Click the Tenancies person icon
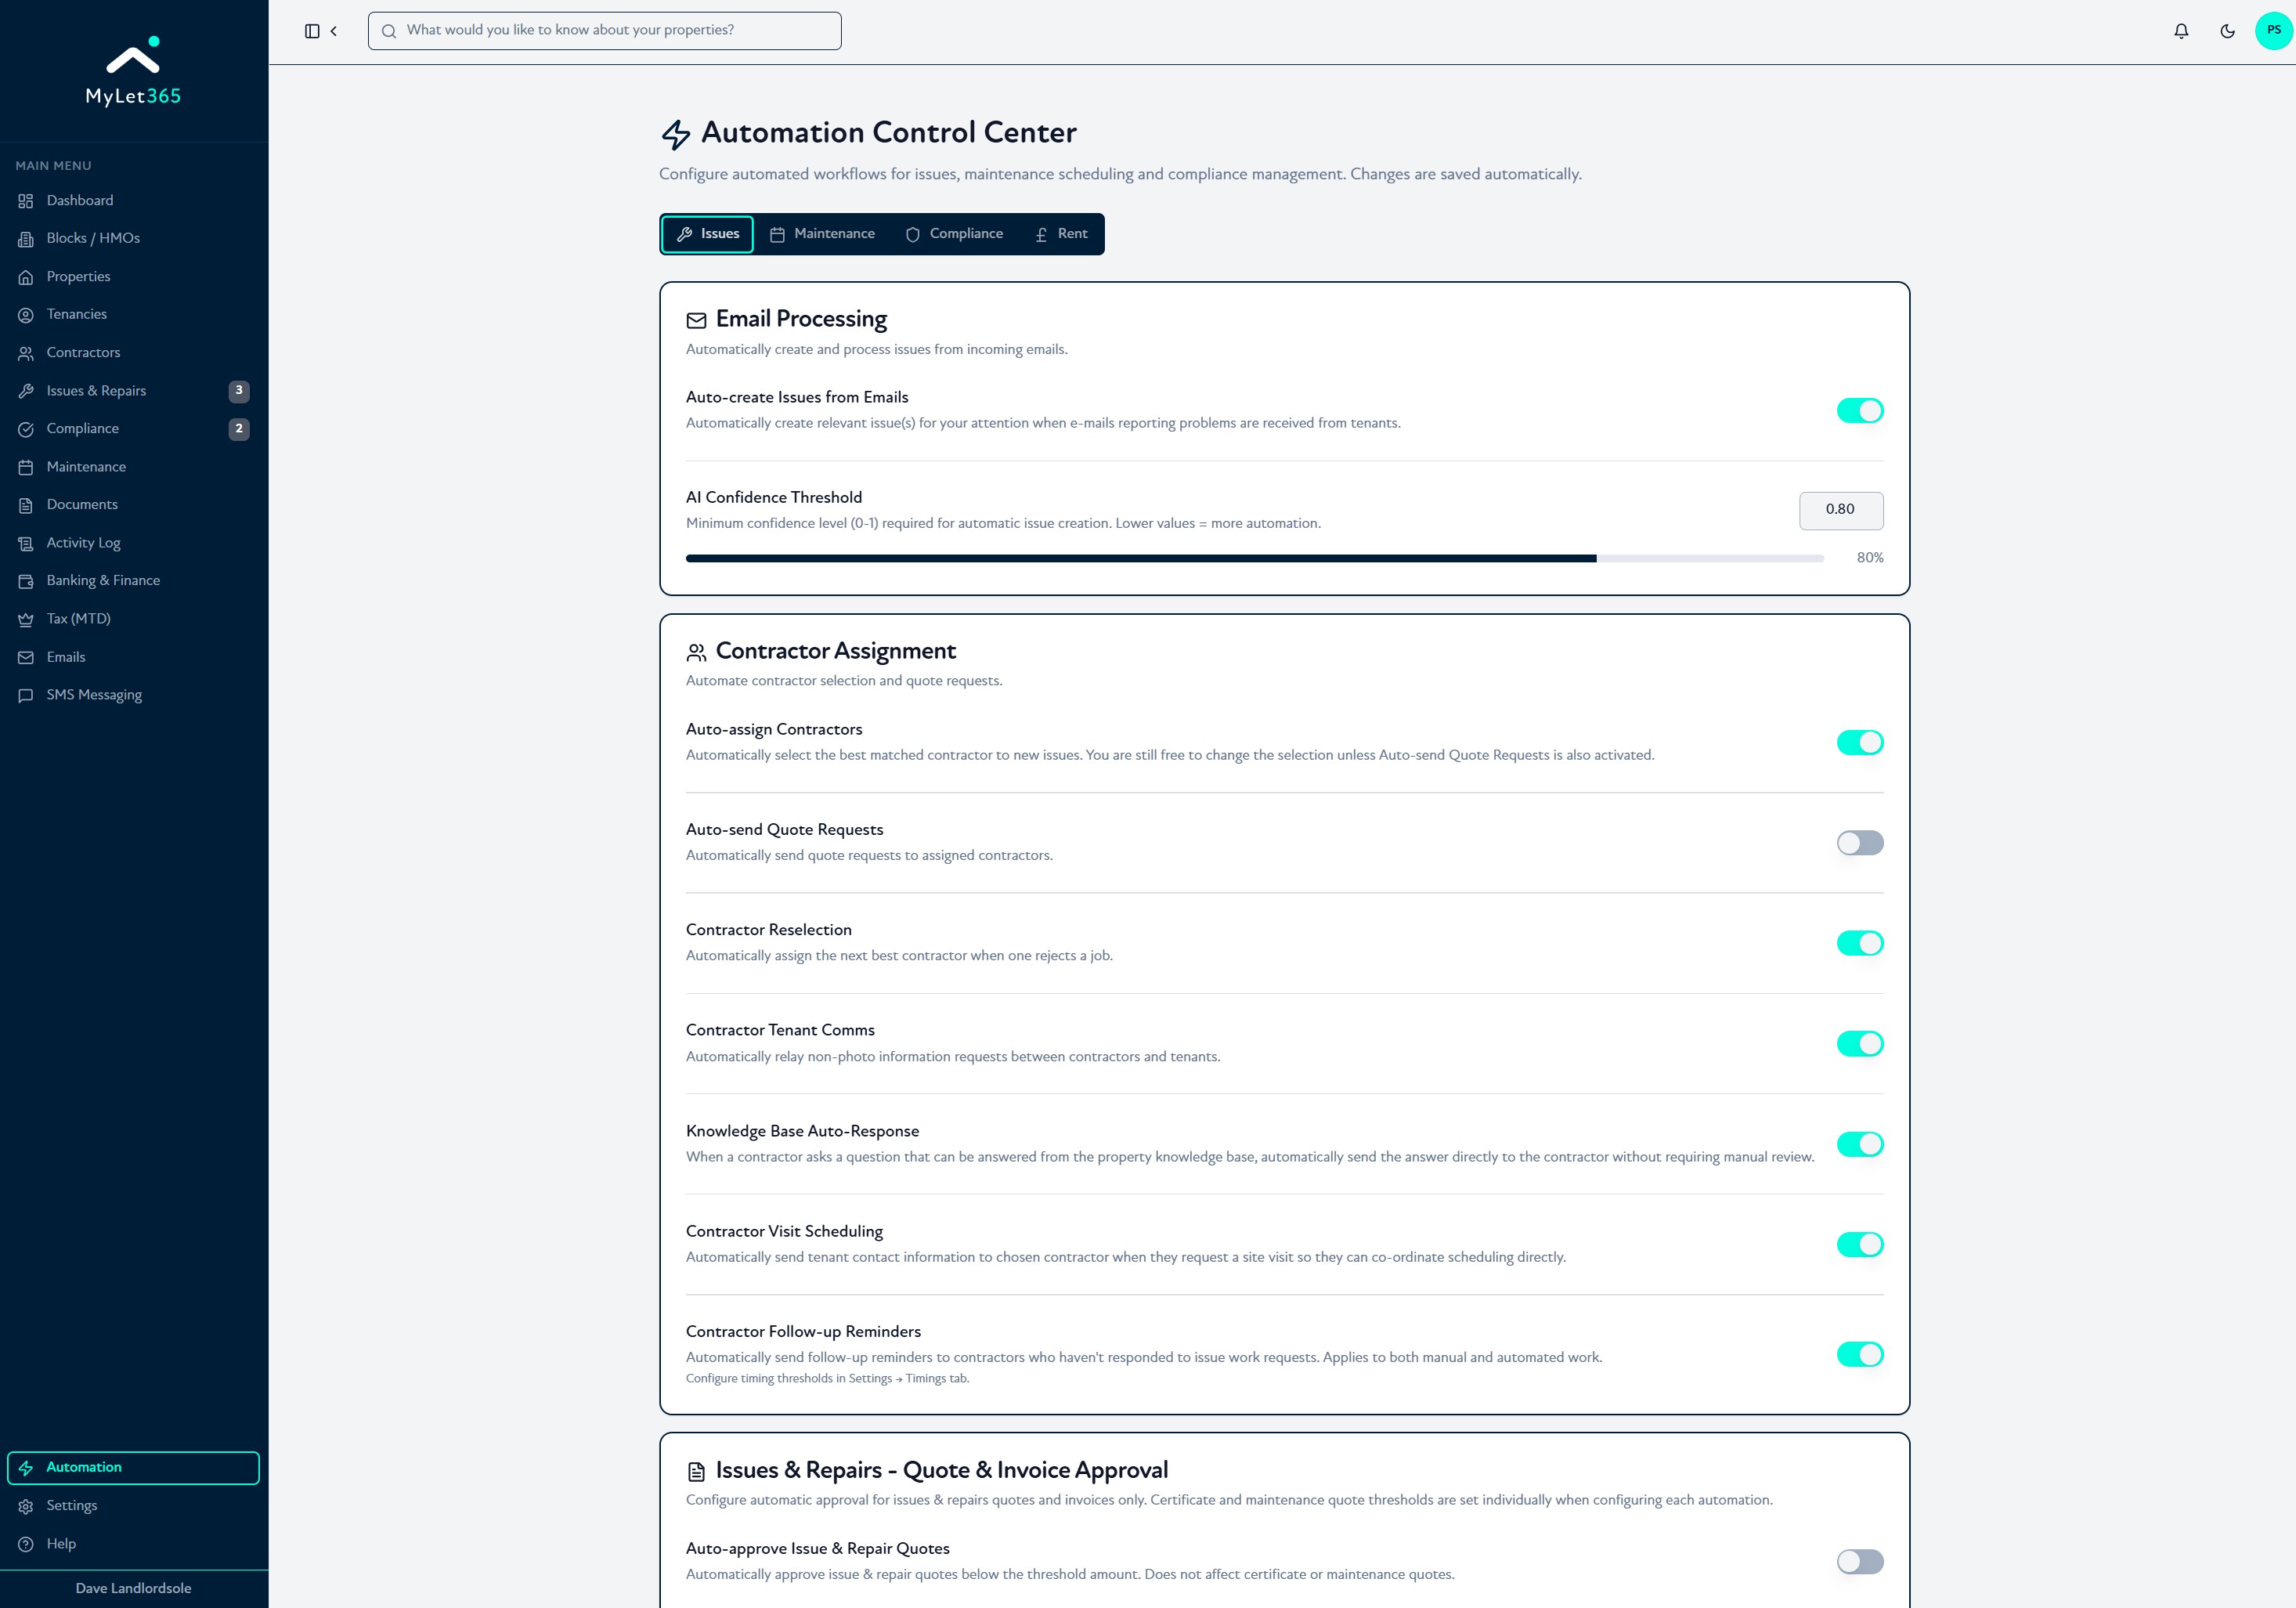Screen dimensions: 2296x1608 click(x=26, y=315)
